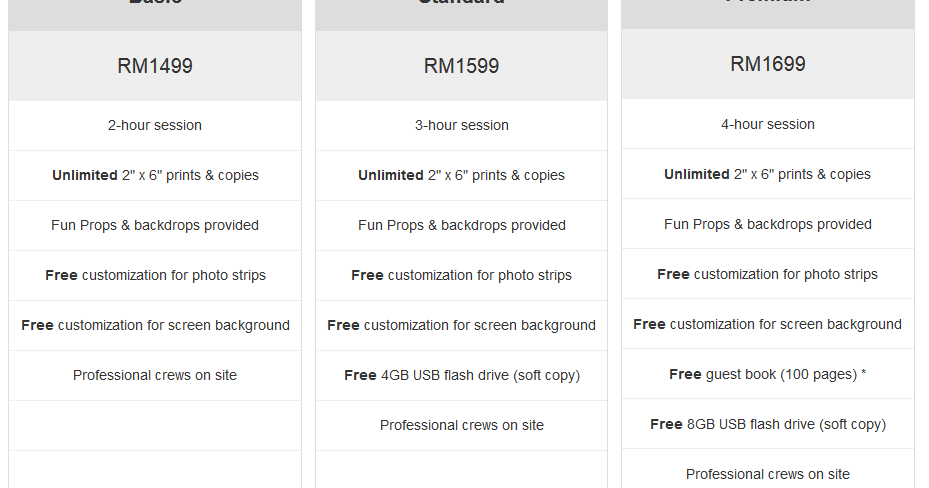The image size is (929, 488).
Task: Click the RM1699 price cell
Action: (x=767, y=64)
